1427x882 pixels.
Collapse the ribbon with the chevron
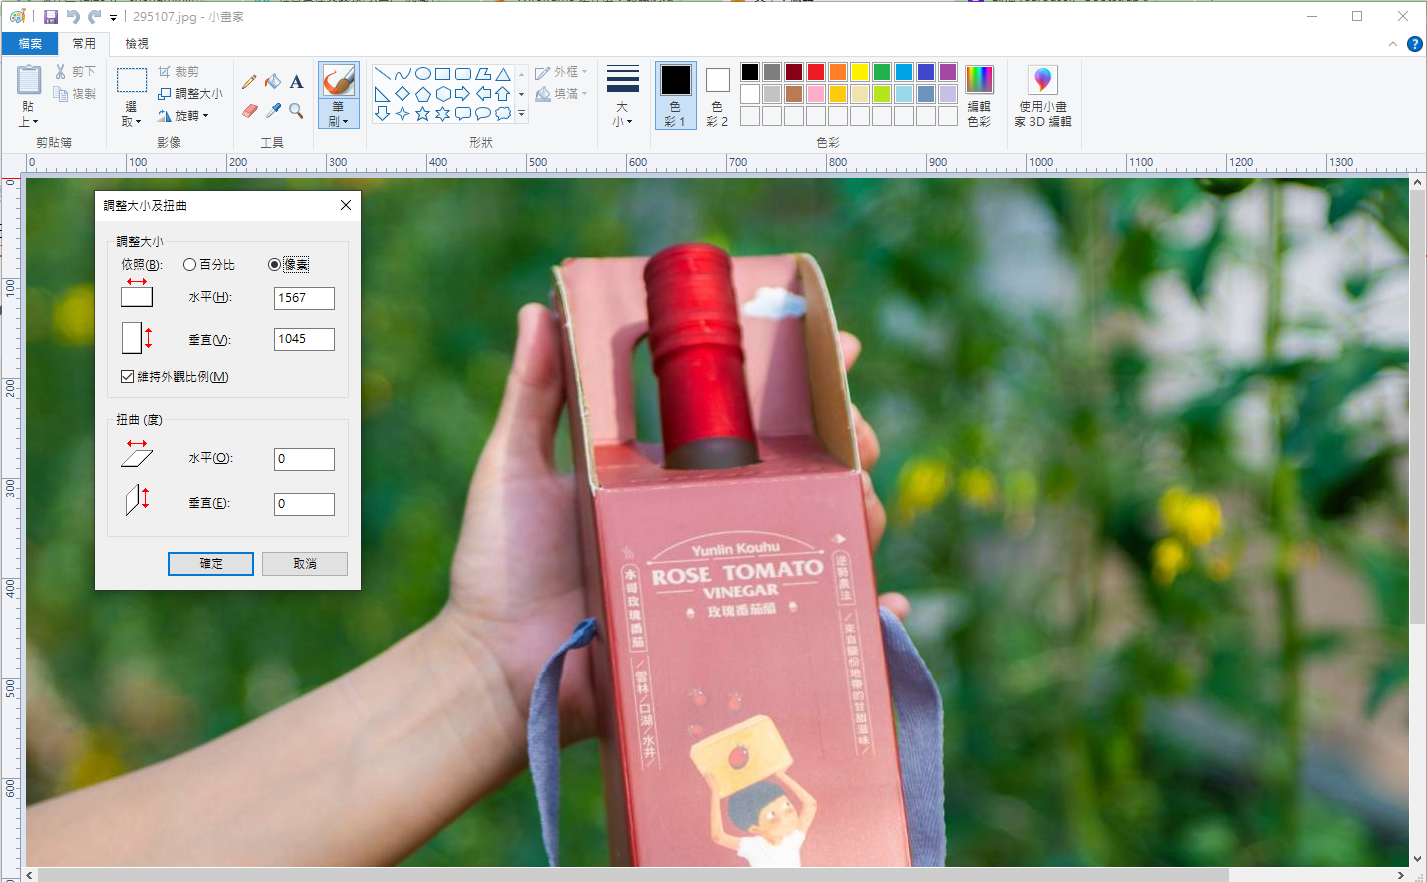click(1393, 44)
